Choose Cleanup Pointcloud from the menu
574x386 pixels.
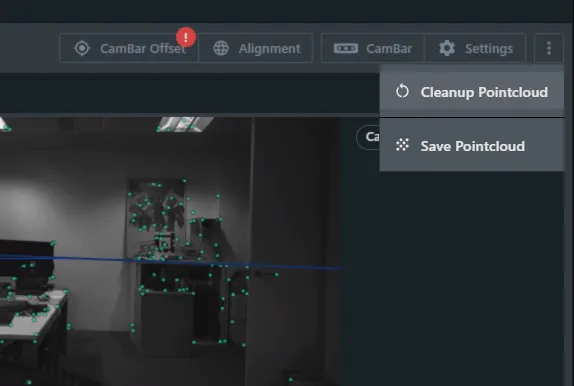pos(472,92)
